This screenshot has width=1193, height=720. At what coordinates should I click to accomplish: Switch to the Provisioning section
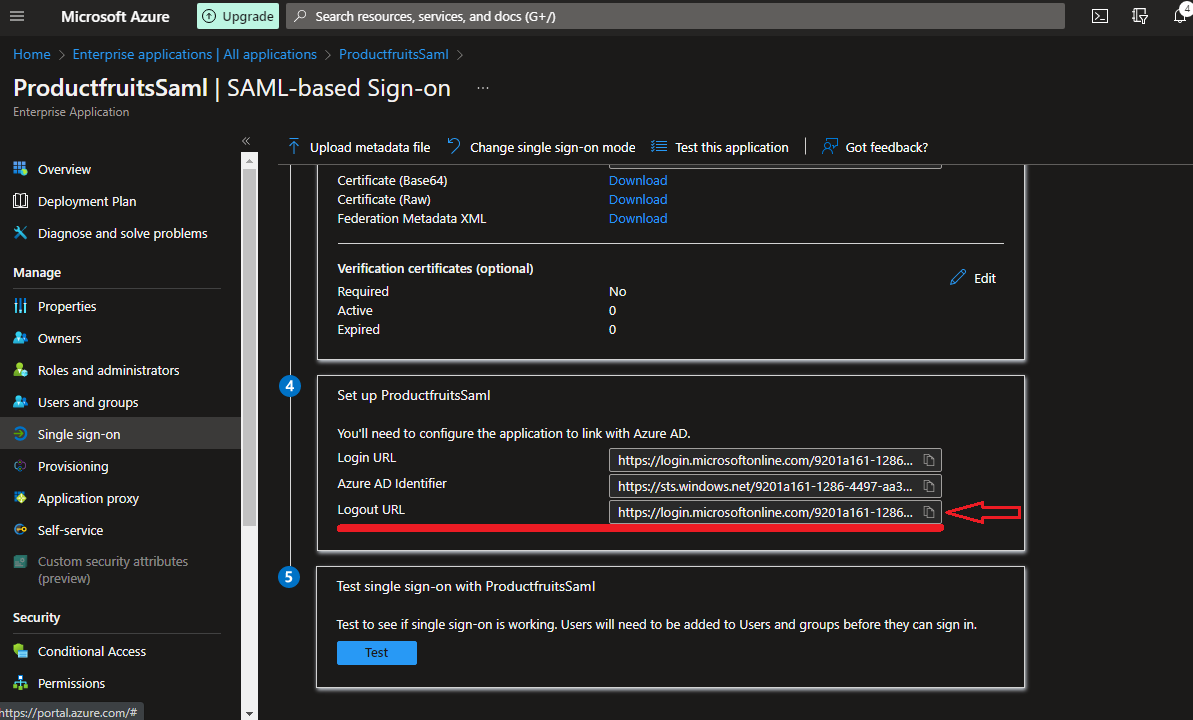[76, 465]
